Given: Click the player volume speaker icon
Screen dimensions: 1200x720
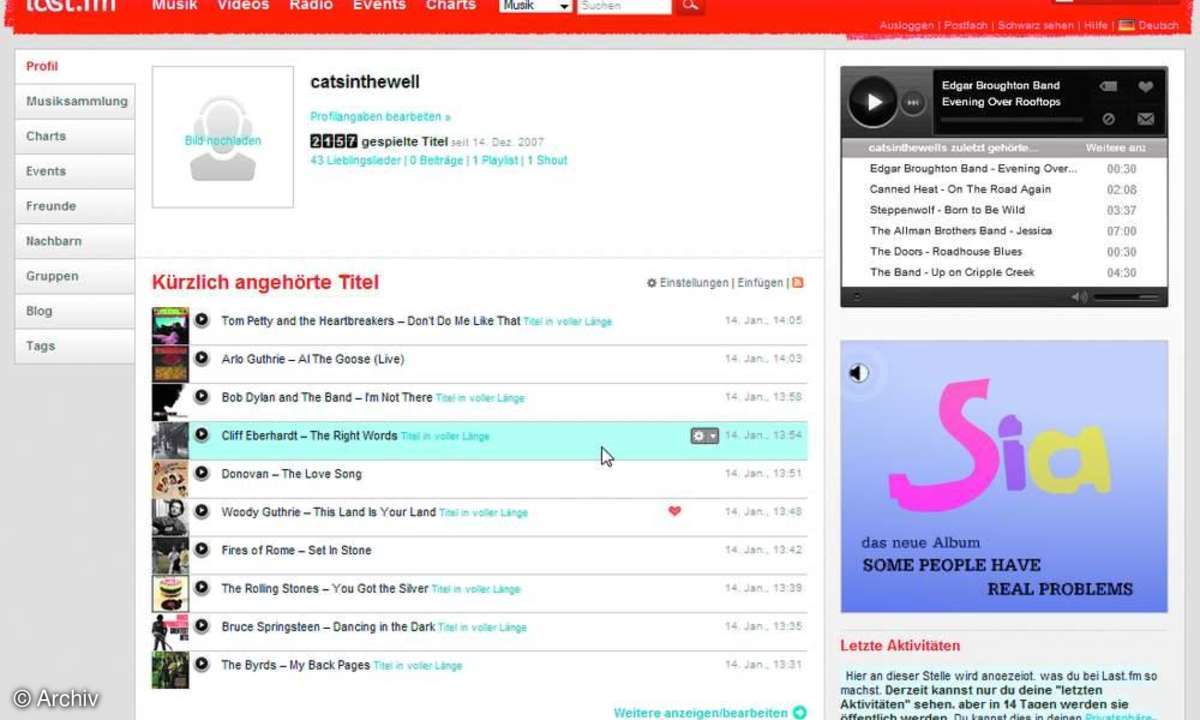Looking at the screenshot, I should [1079, 297].
